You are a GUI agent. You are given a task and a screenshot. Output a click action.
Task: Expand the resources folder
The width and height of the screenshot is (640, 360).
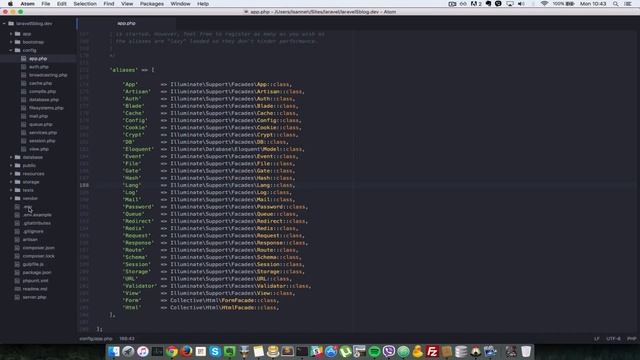click(11, 173)
